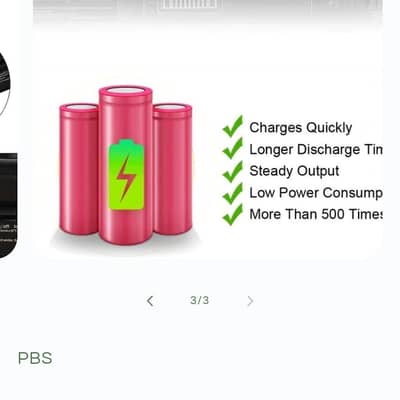Click the More Than 500 Times text
The width and height of the screenshot is (400, 400).
click(316, 214)
